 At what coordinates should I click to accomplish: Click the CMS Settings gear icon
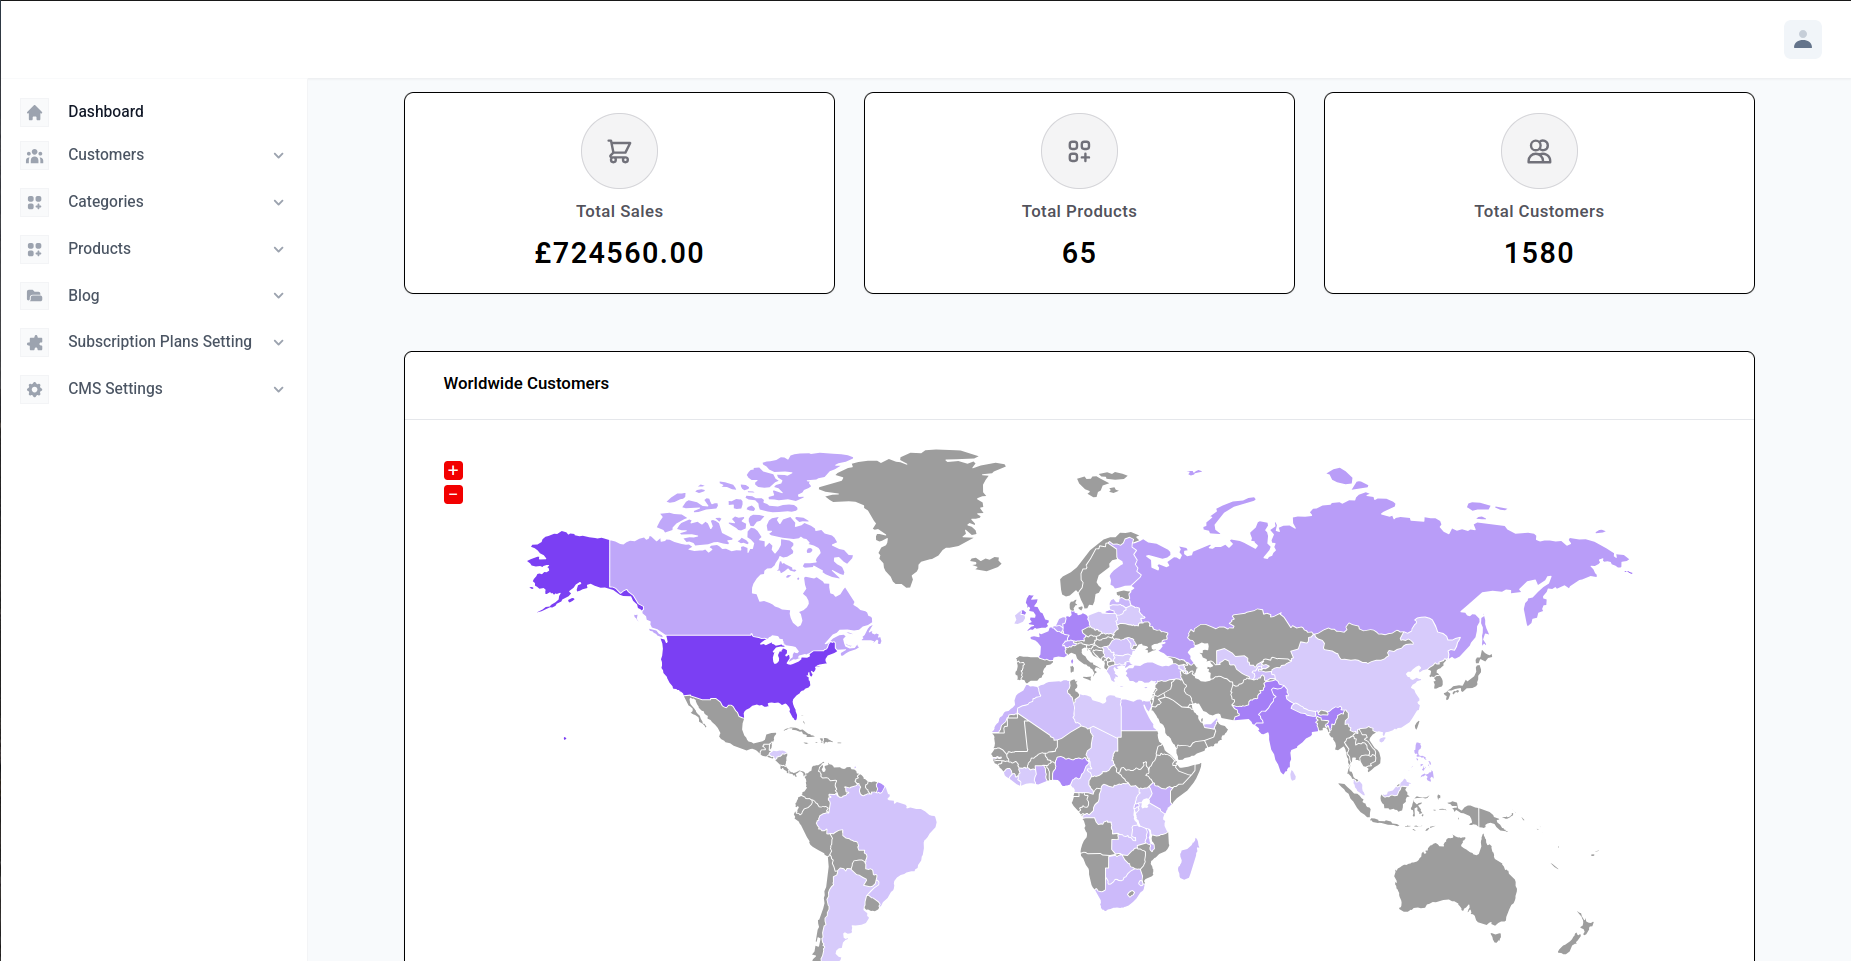click(x=35, y=389)
